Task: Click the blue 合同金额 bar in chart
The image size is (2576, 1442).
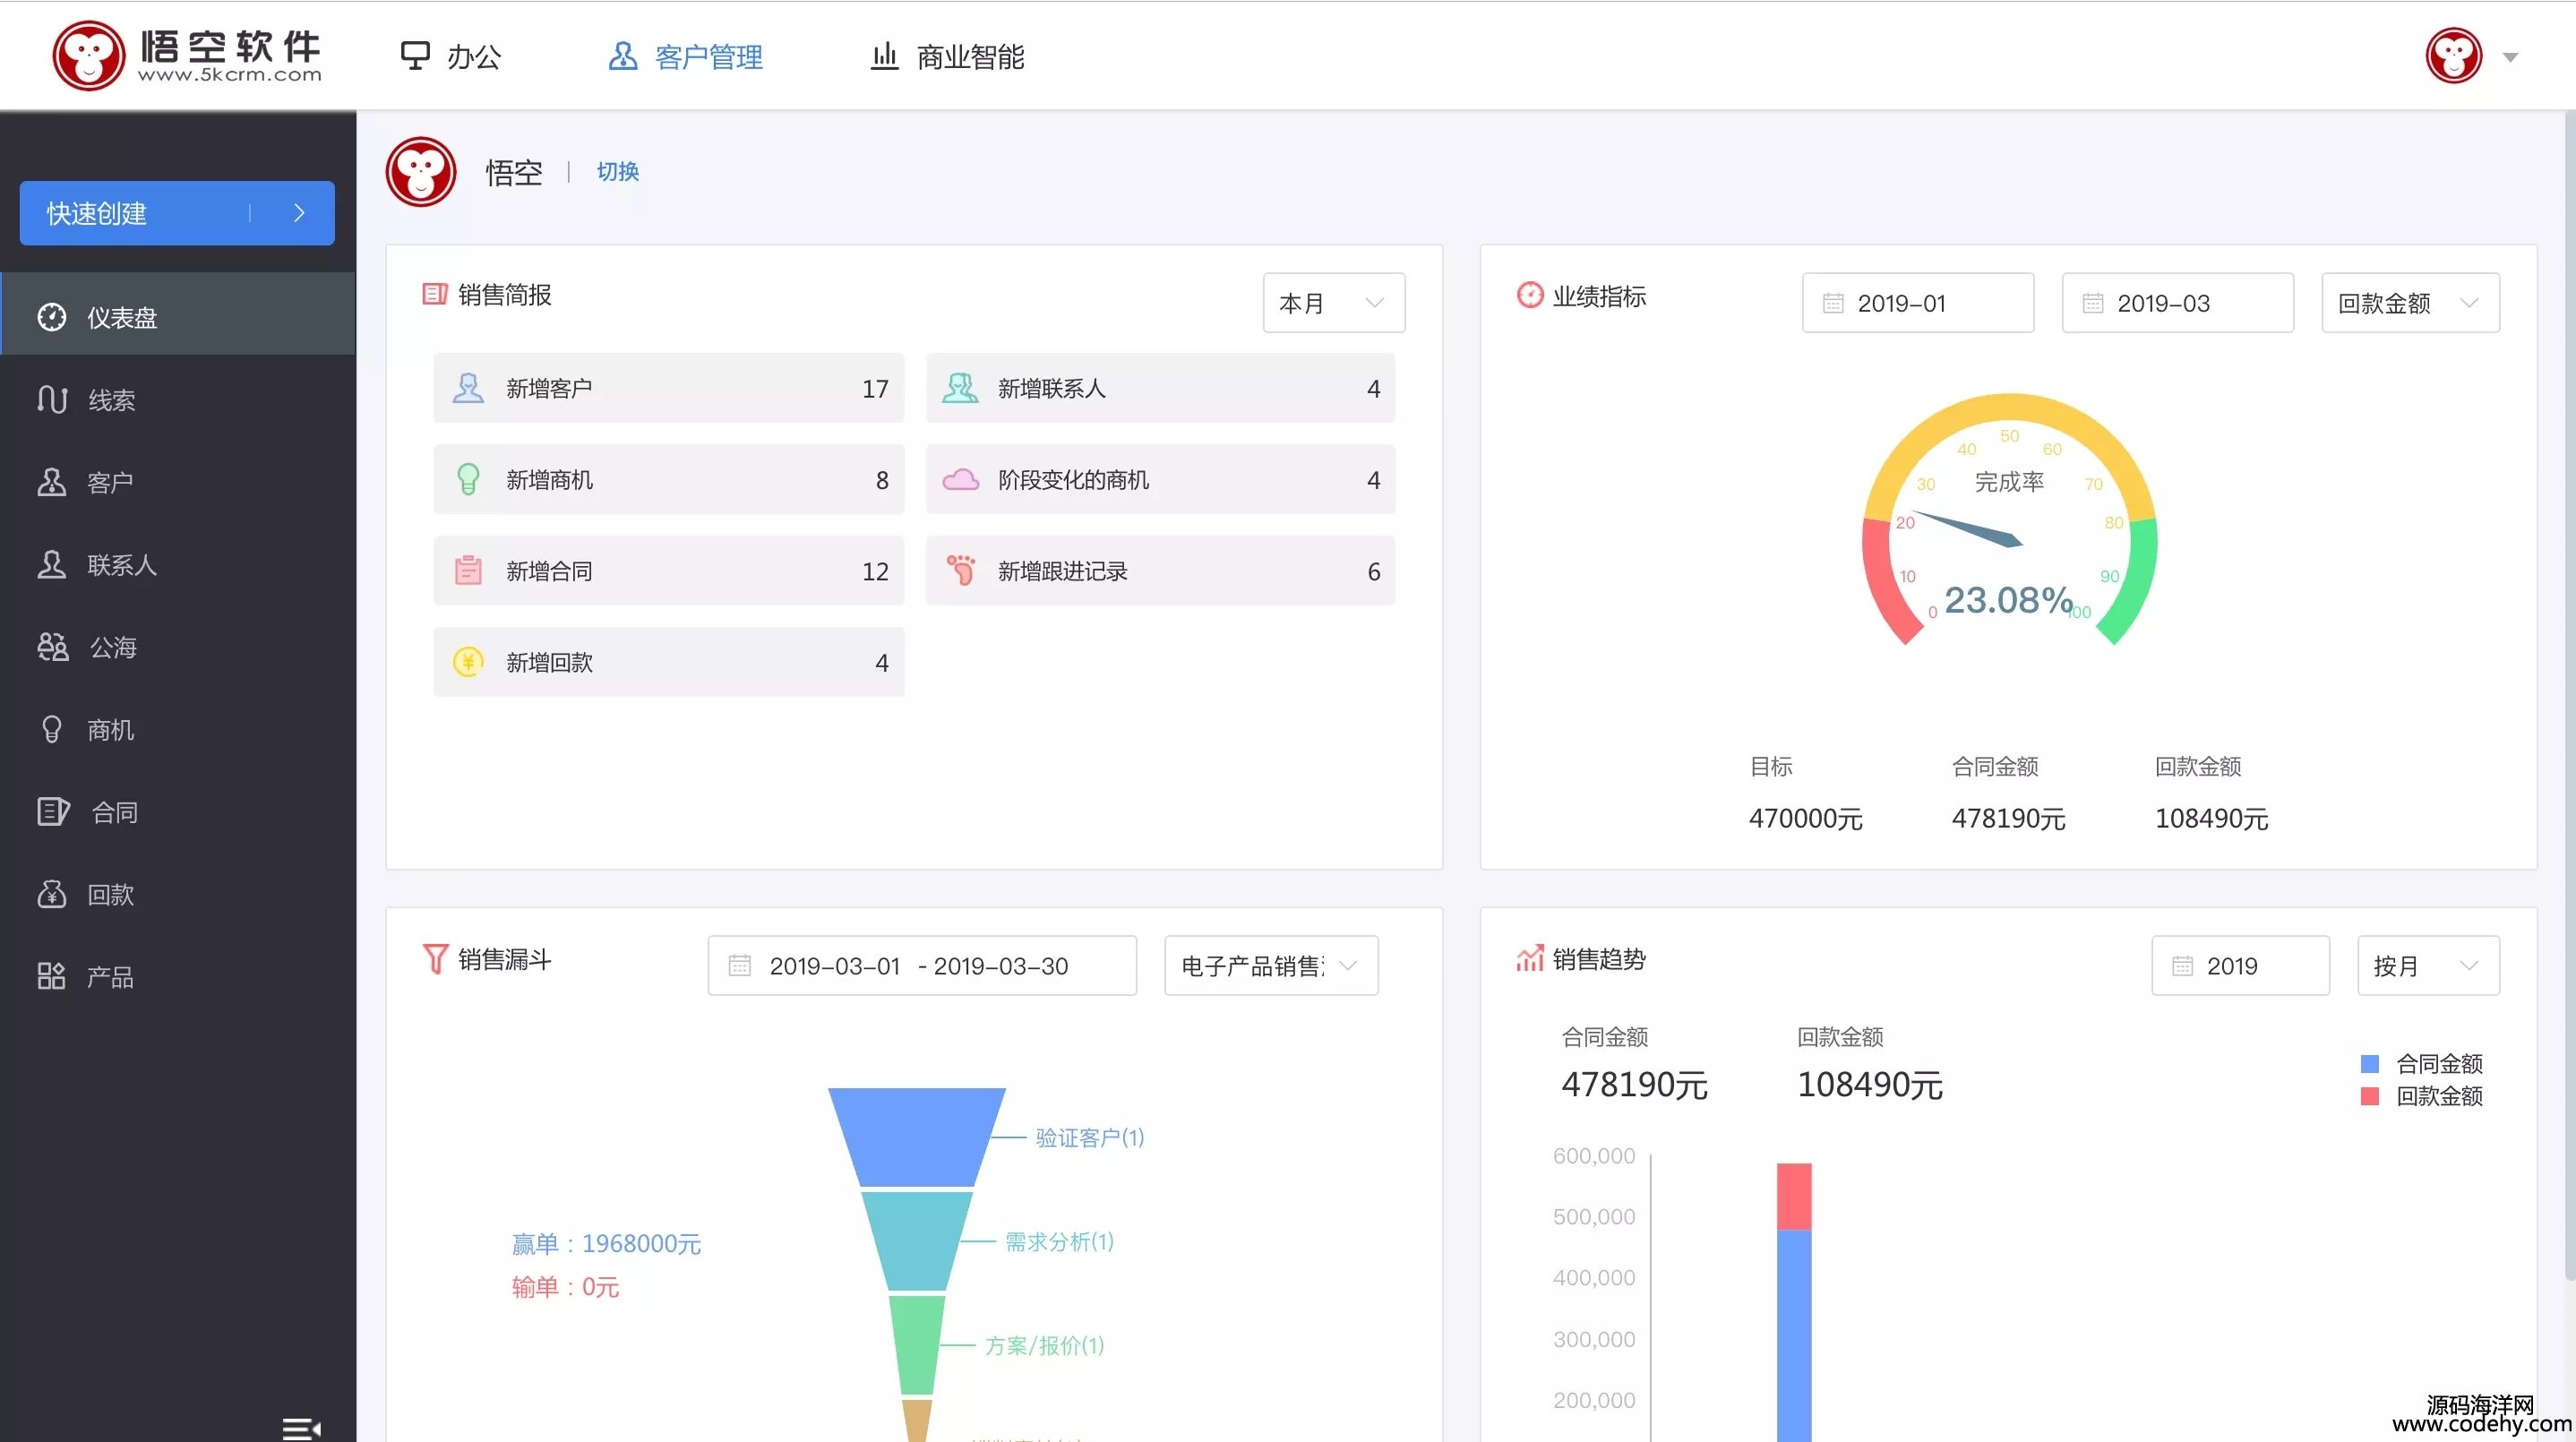Action: pyautogui.click(x=1794, y=1335)
